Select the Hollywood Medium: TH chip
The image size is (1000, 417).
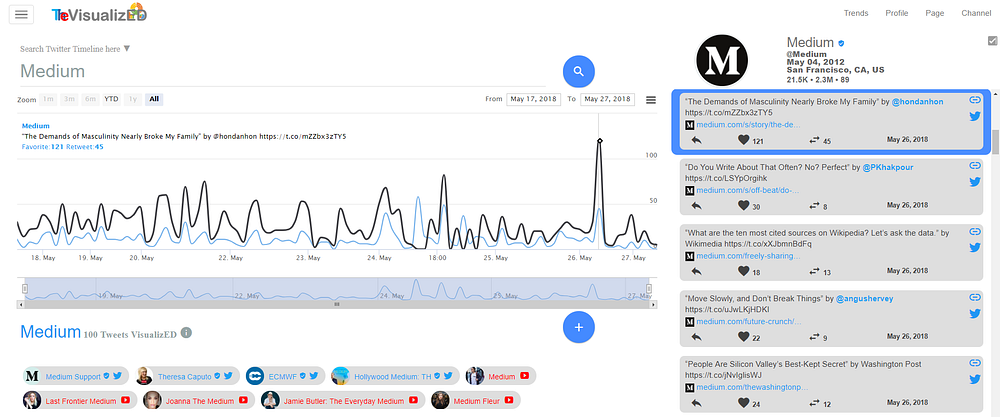(x=395, y=376)
